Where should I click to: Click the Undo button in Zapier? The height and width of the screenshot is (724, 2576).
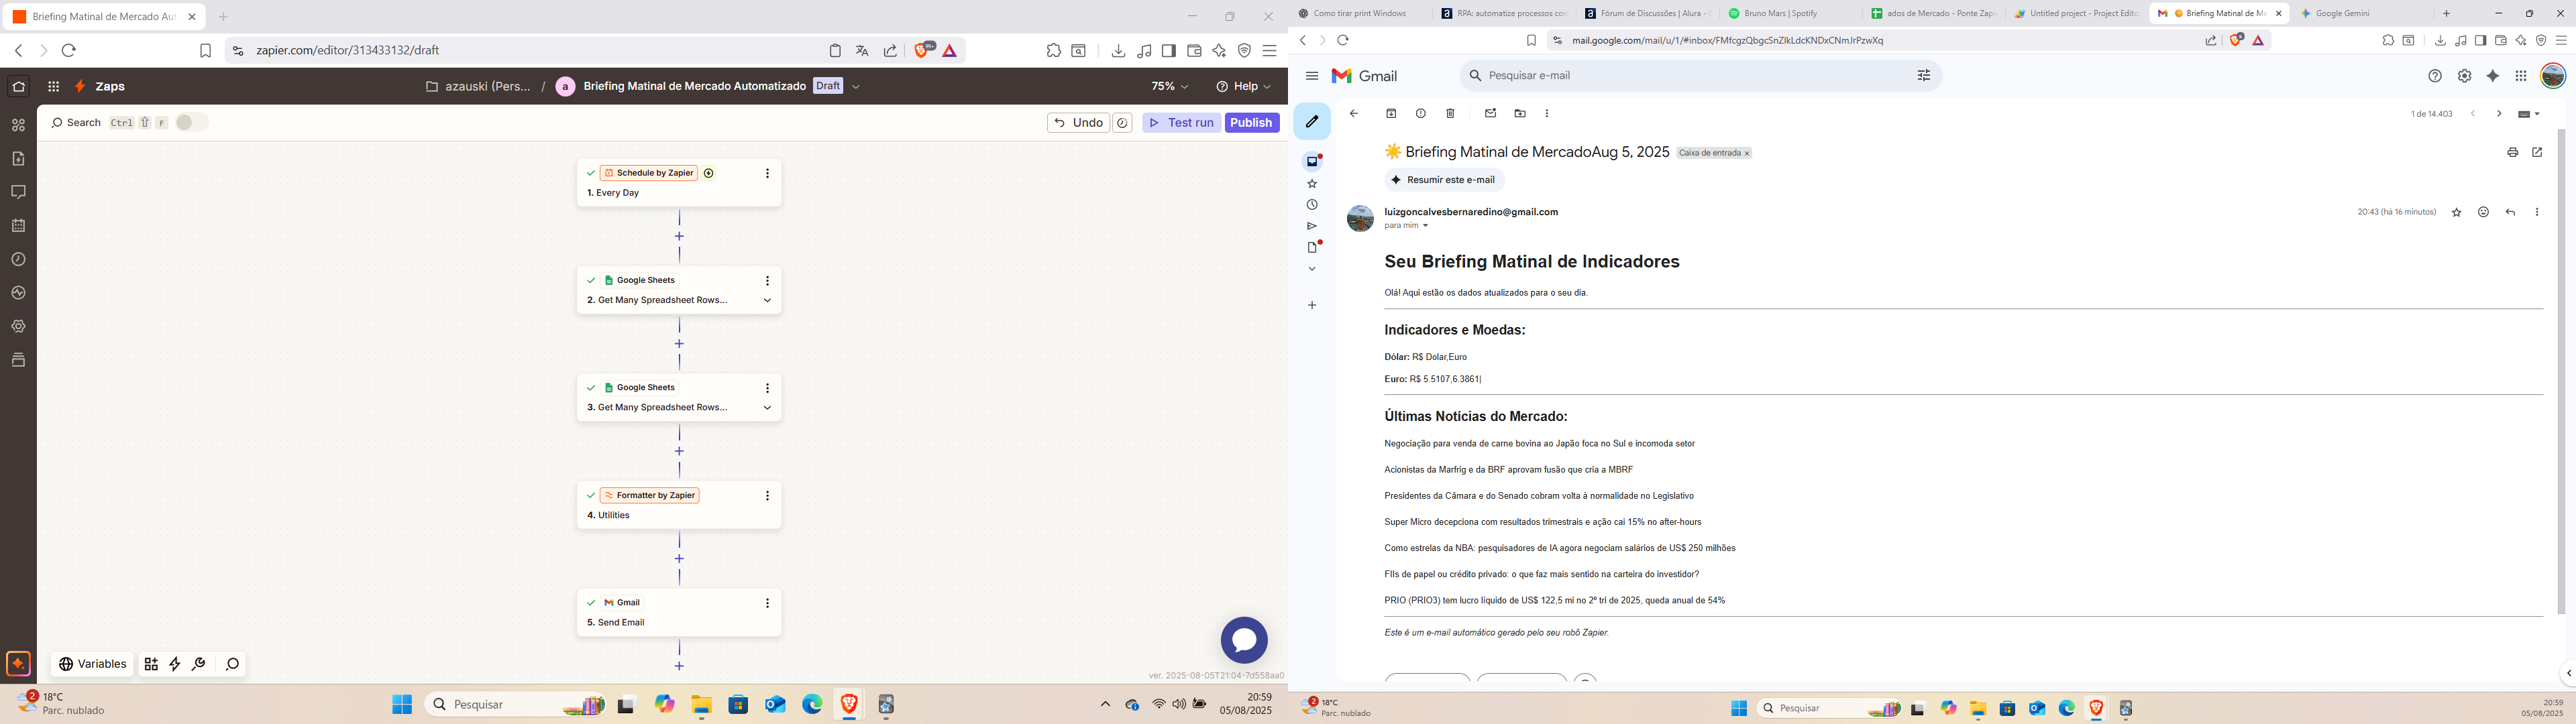point(1078,122)
